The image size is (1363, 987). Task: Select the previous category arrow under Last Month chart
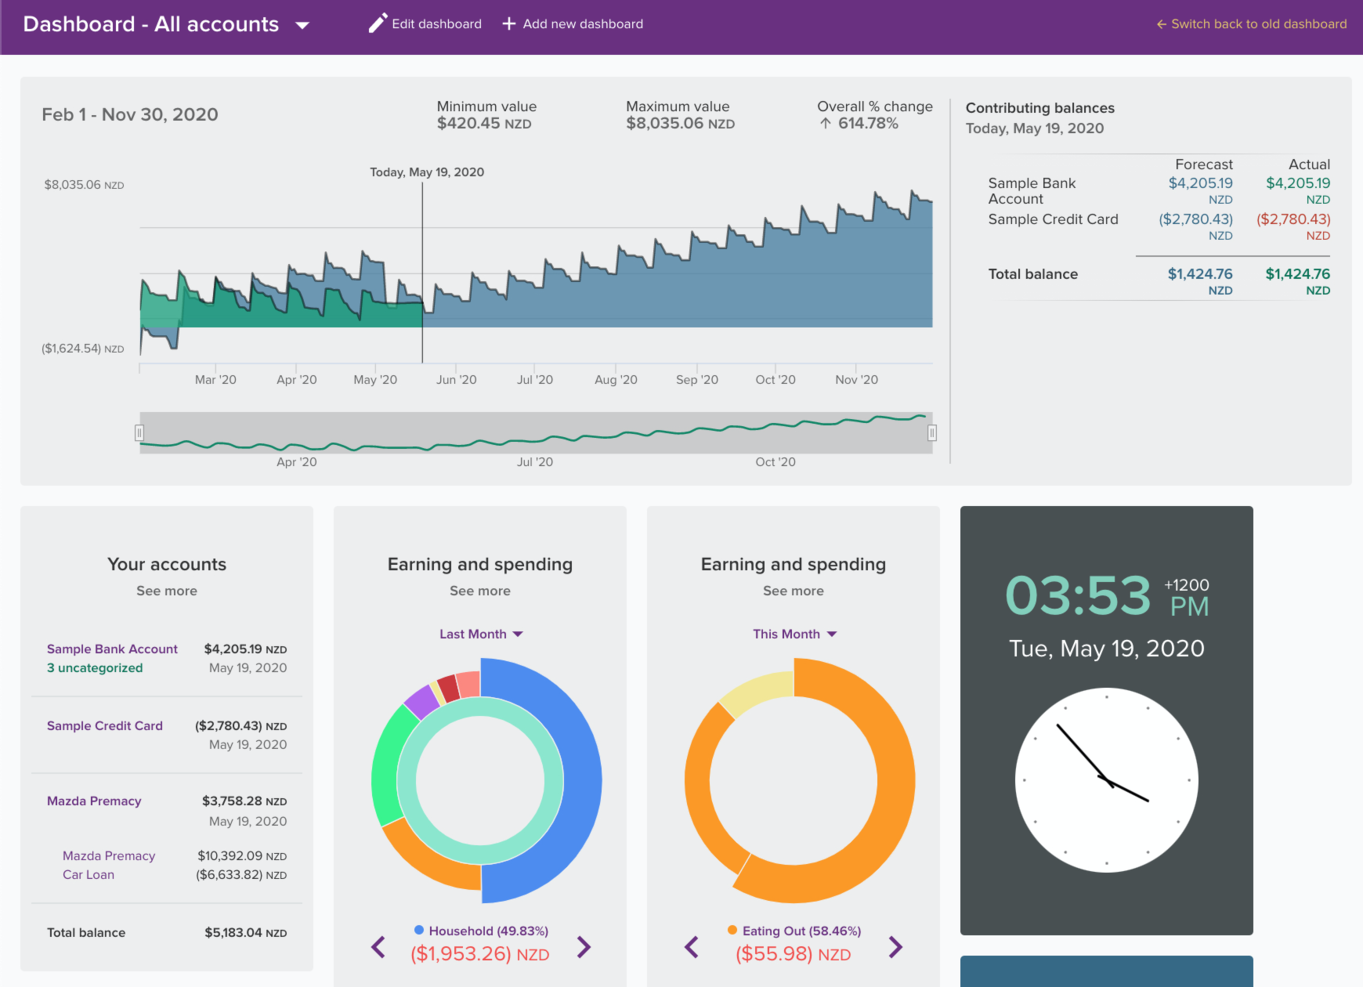(378, 947)
